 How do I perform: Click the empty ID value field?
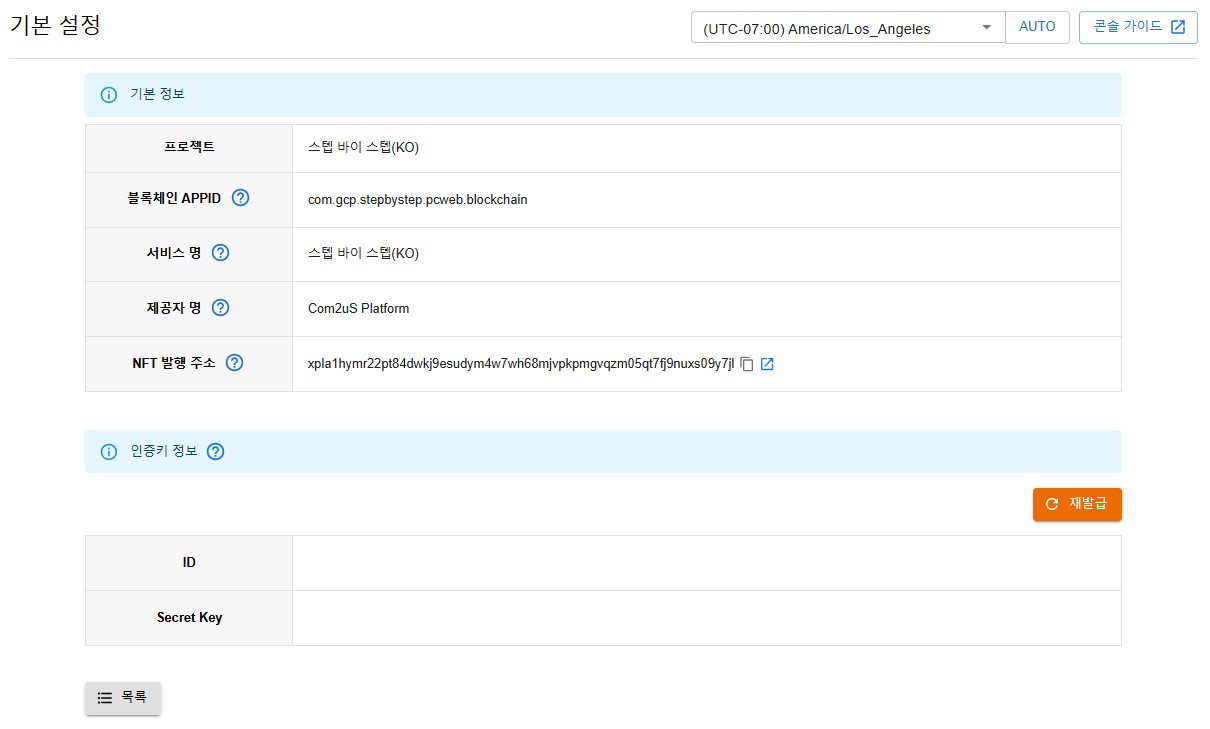click(x=706, y=563)
